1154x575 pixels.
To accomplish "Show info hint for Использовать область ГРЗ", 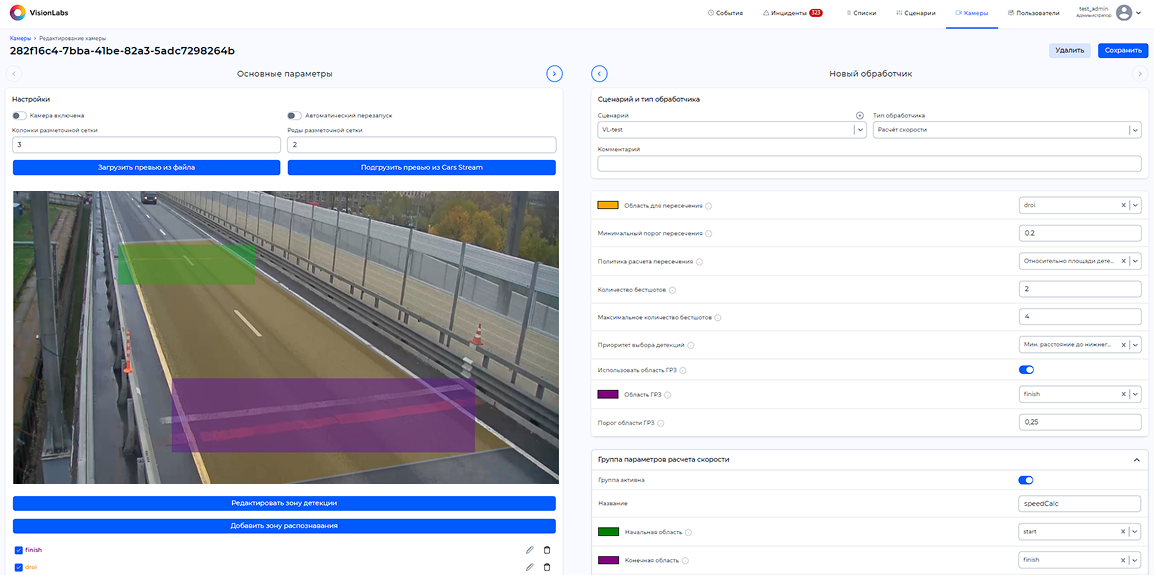I will pos(684,370).
